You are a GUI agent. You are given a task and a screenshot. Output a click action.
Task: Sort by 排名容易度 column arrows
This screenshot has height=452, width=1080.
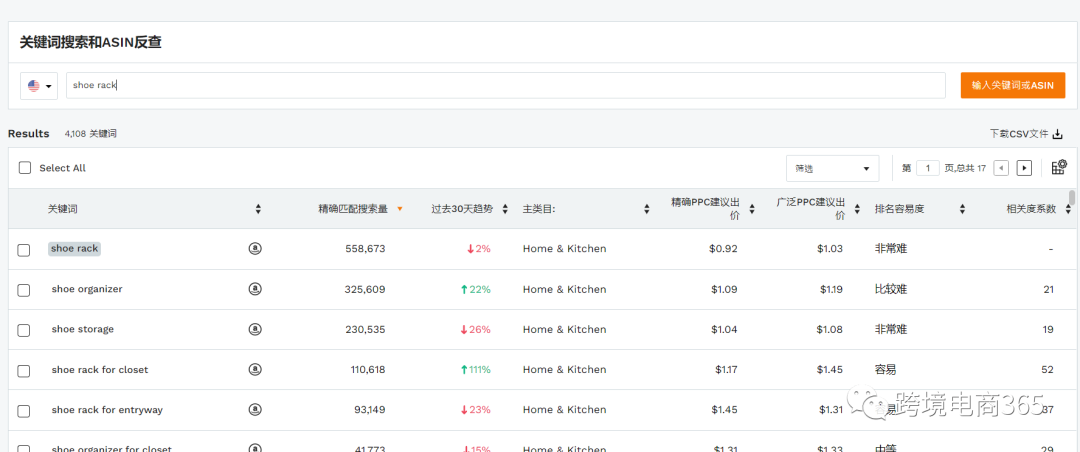coord(962,209)
